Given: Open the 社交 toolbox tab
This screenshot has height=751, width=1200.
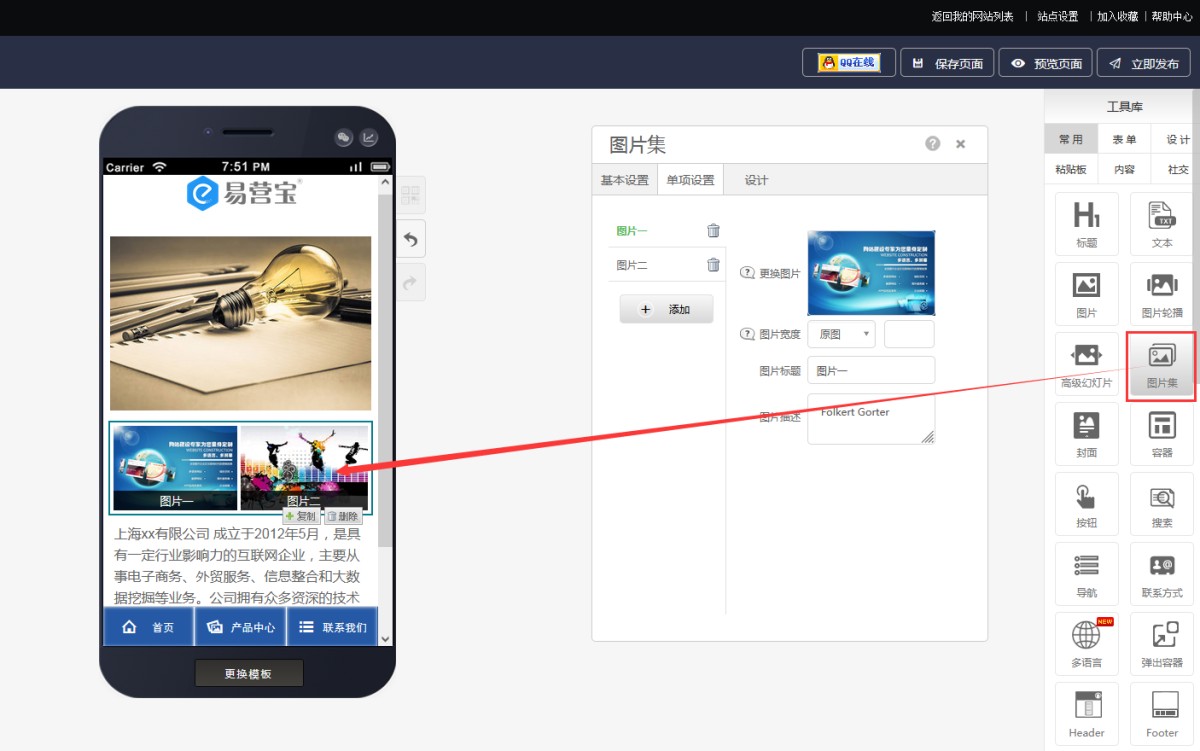Looking at the screenshot, I should coord(1176,169).
